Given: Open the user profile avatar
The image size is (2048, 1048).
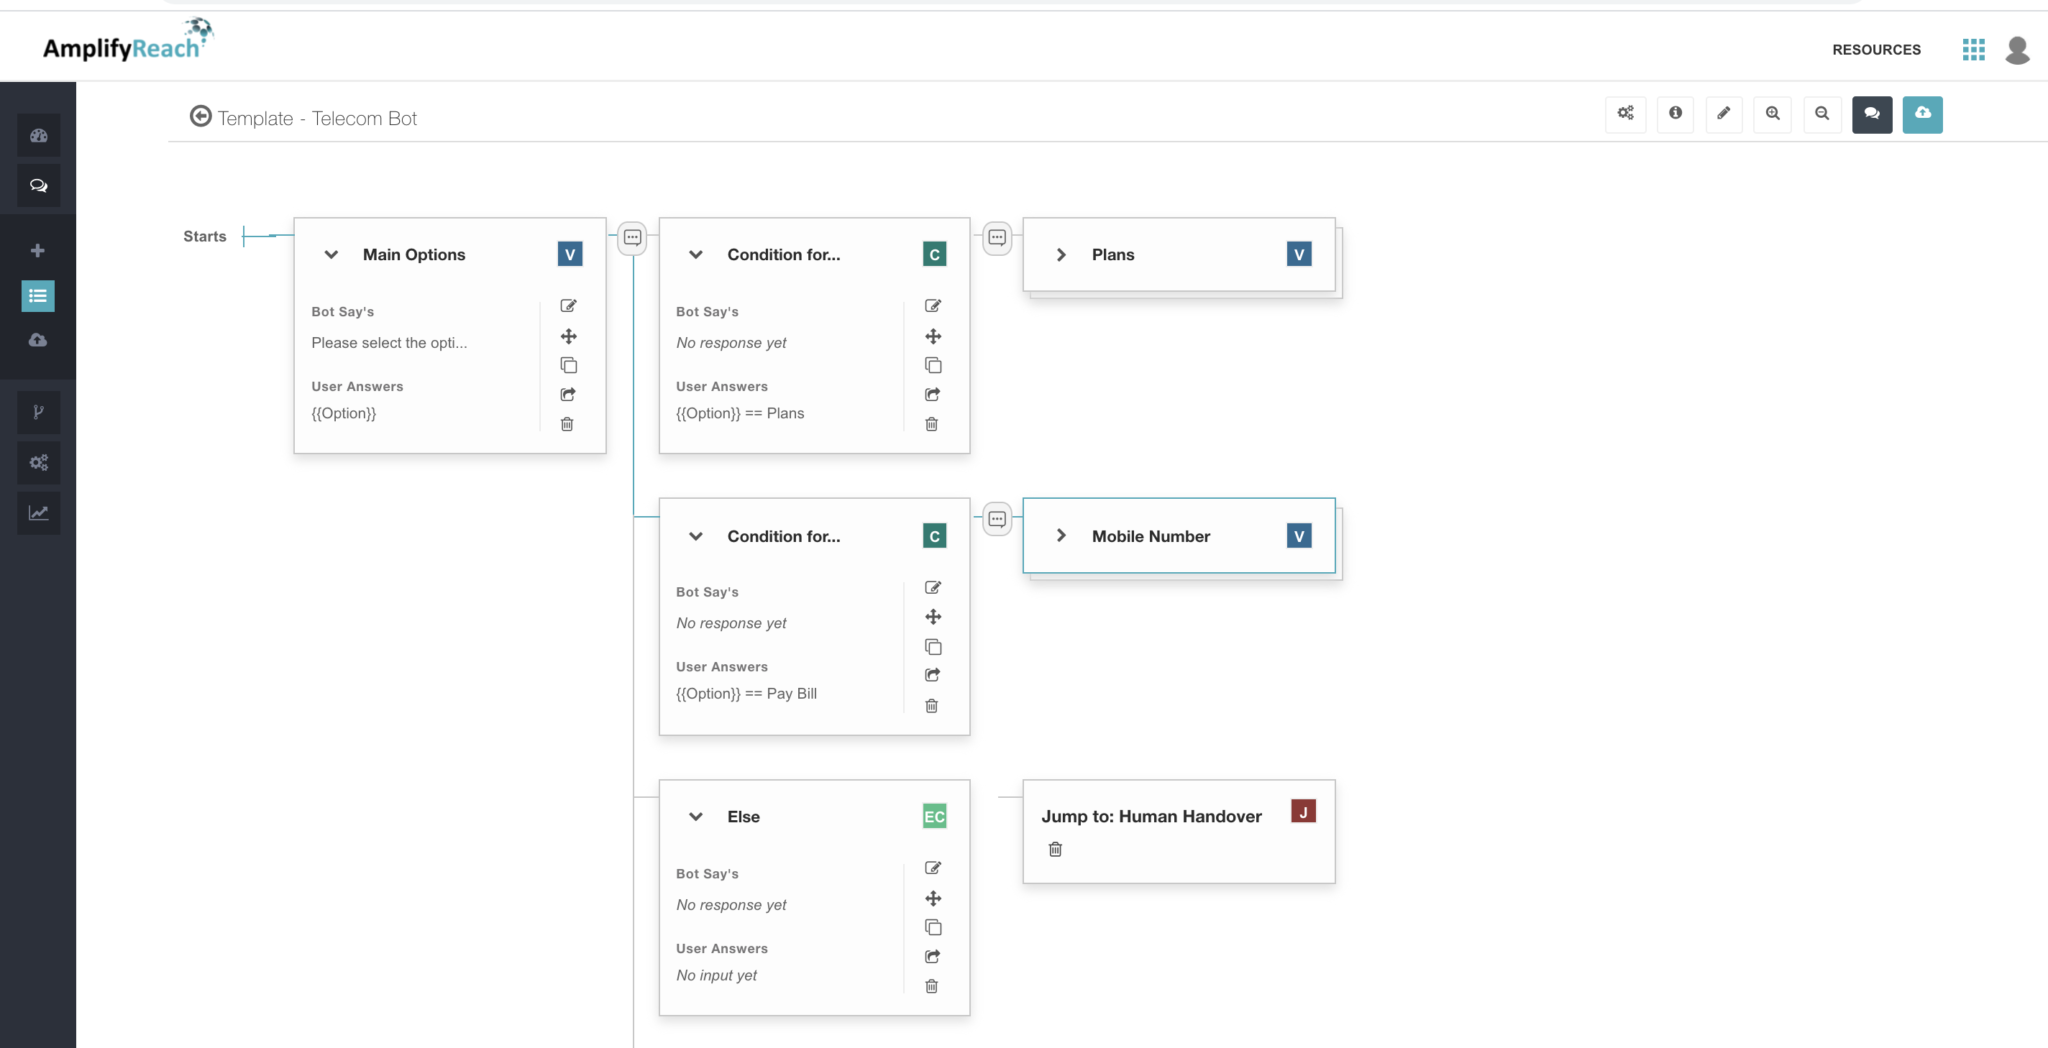Looking at the screenshot, I should click(x=2017, y=50).
